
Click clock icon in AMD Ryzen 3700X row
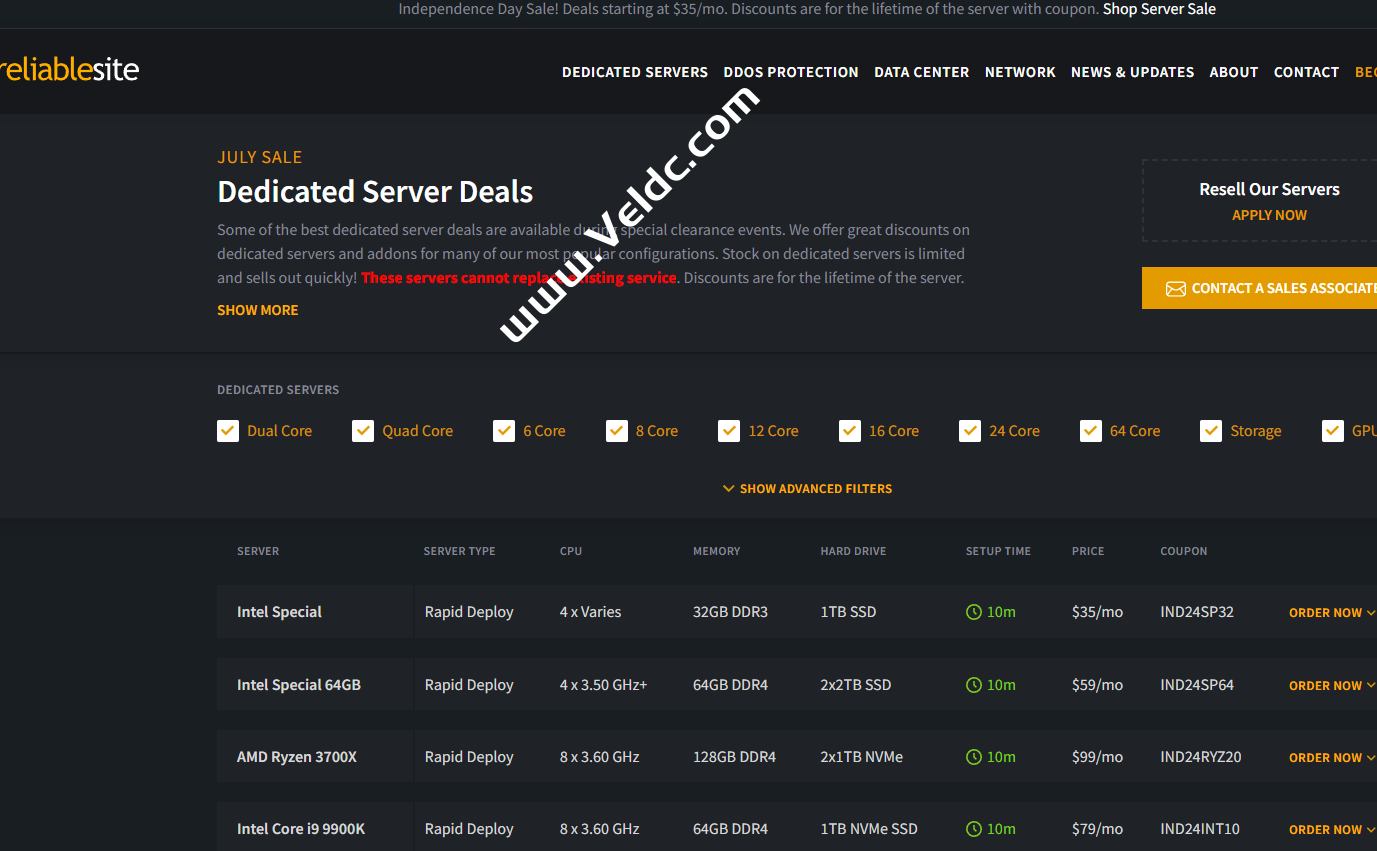pos(974,757)
